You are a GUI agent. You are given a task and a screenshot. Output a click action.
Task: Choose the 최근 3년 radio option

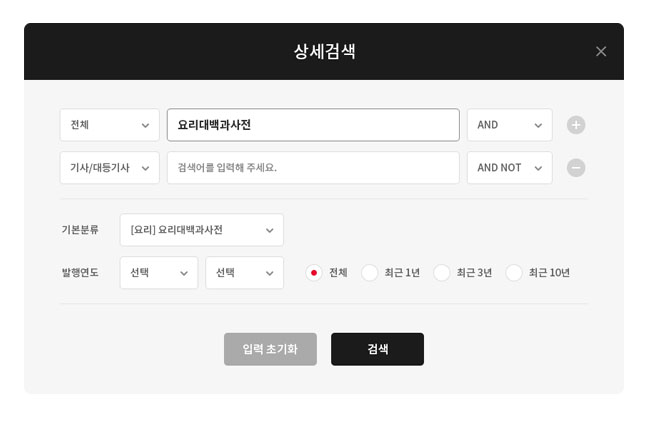[442, 273]
